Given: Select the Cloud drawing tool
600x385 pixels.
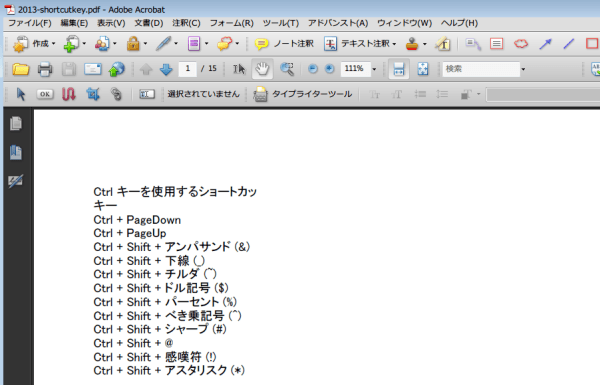Looking at the screenshot, I should coord(521,44).
